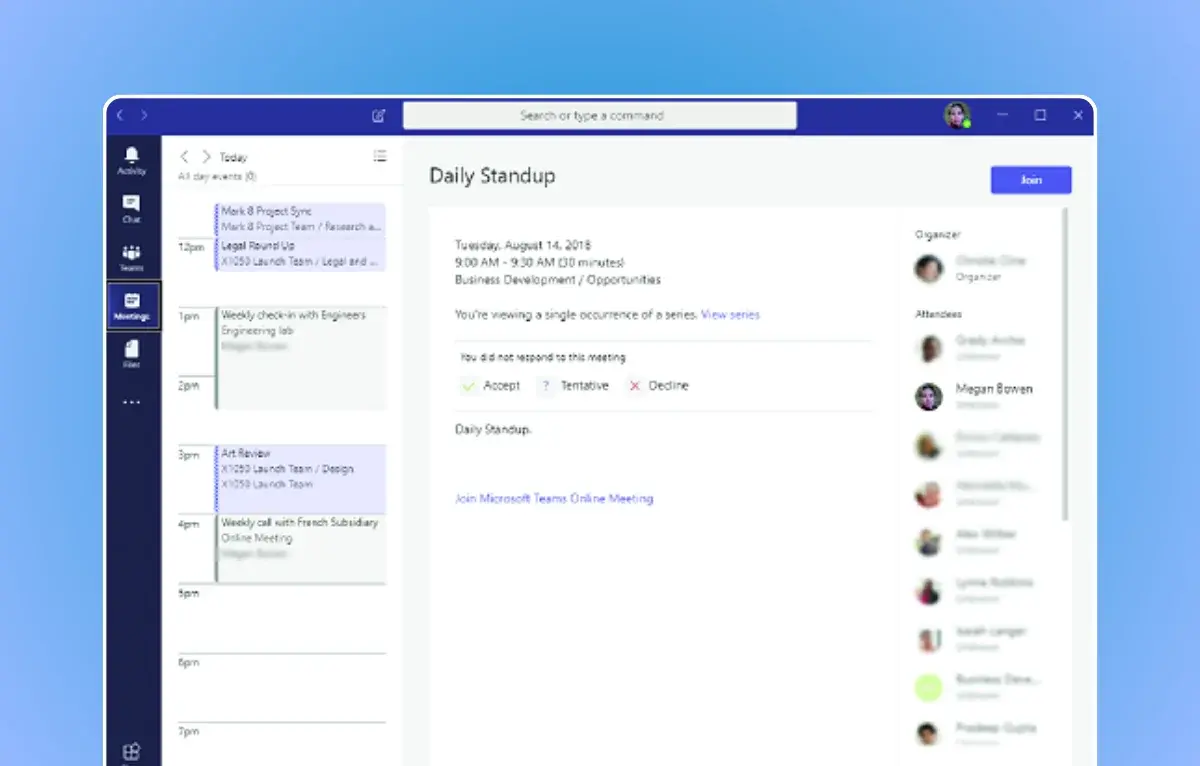Open the Mark 8 Project Sync event
Screen dimensions: 1200x766
coord(300,219)
